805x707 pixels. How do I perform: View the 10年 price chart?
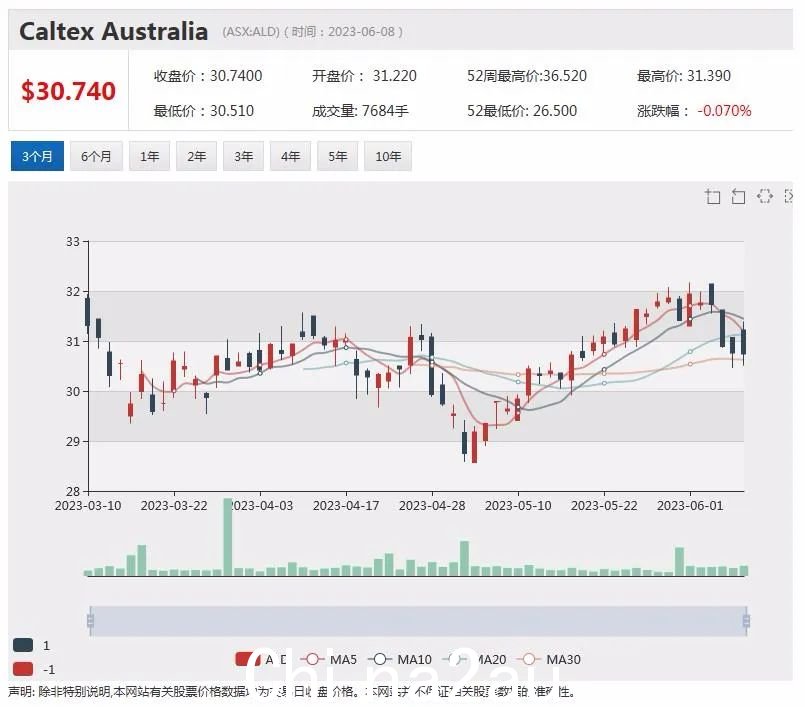(x=388, y=156)
